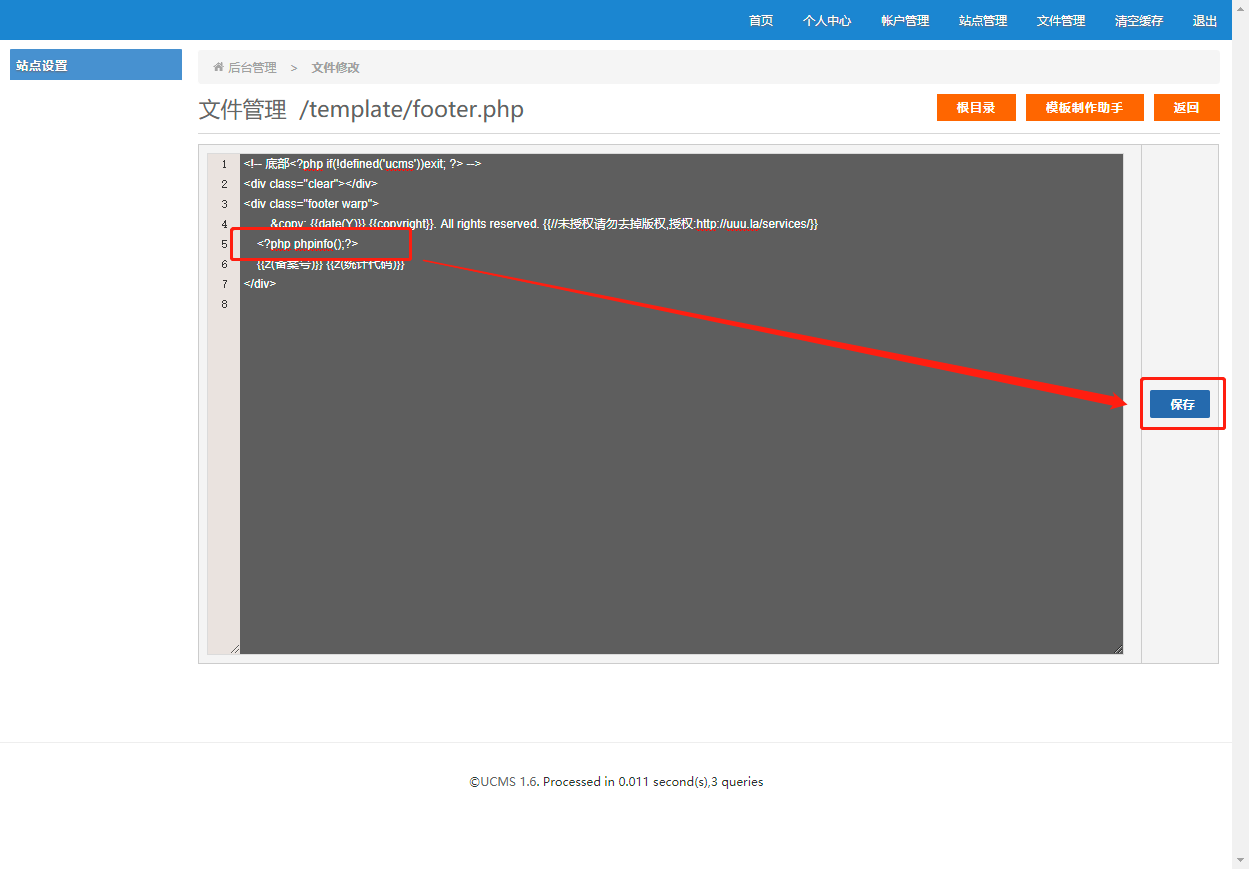The height and width of the screenshot is (869, 1249).
Task: Click 退出 to log out
Action: coord(1205,20)
